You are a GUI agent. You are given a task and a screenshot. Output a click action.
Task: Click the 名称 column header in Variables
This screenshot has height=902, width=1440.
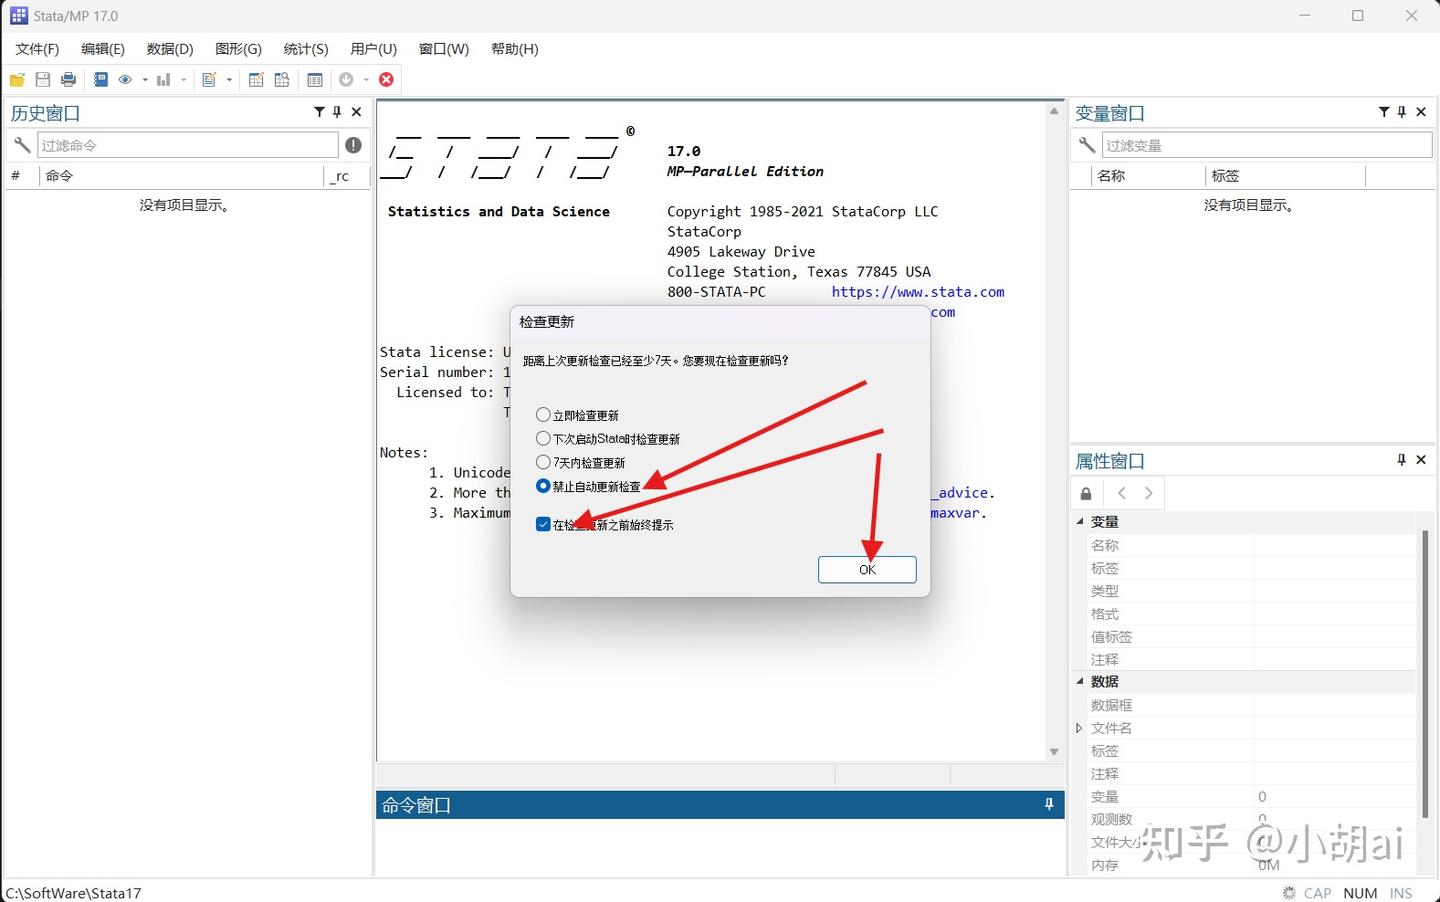(1146, 176)
